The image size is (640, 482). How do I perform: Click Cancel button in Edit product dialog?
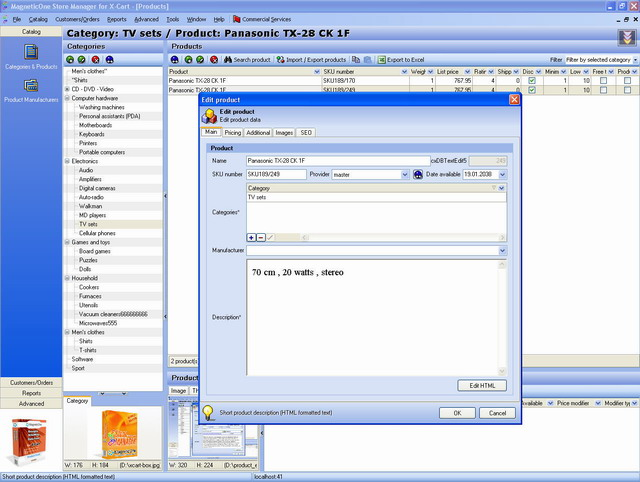click(x=497, y=413)
